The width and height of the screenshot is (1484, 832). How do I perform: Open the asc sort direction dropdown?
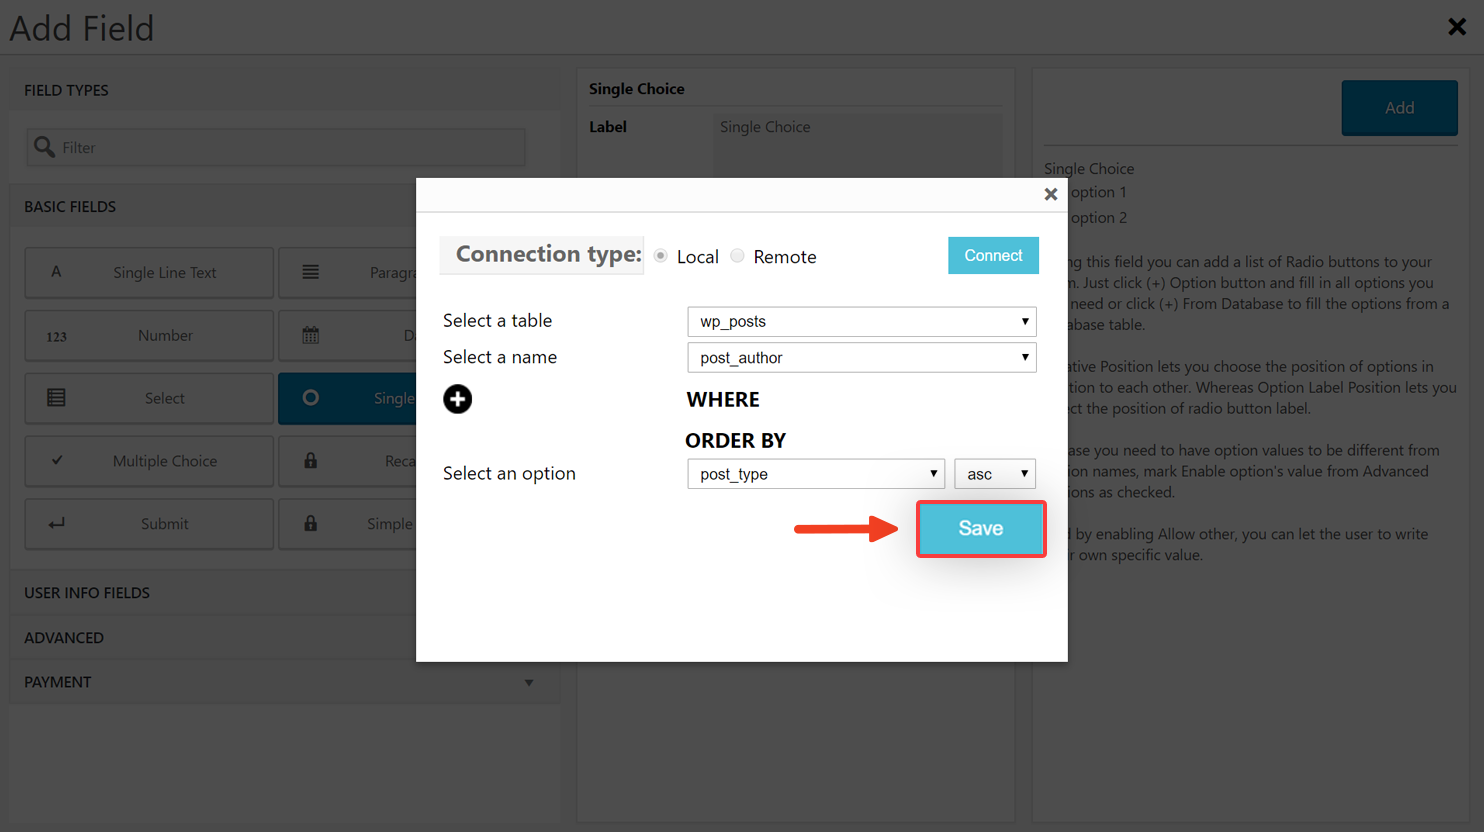coord(995,474)
